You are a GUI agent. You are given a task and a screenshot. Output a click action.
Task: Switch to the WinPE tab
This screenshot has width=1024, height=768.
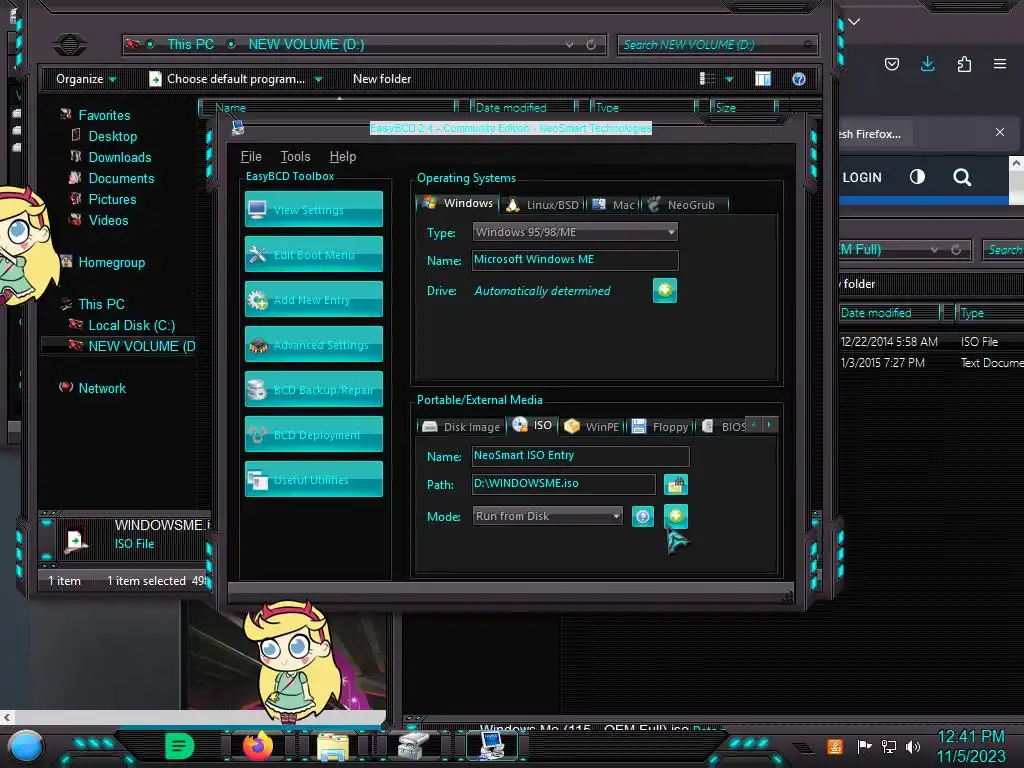[x=592, y=426]
